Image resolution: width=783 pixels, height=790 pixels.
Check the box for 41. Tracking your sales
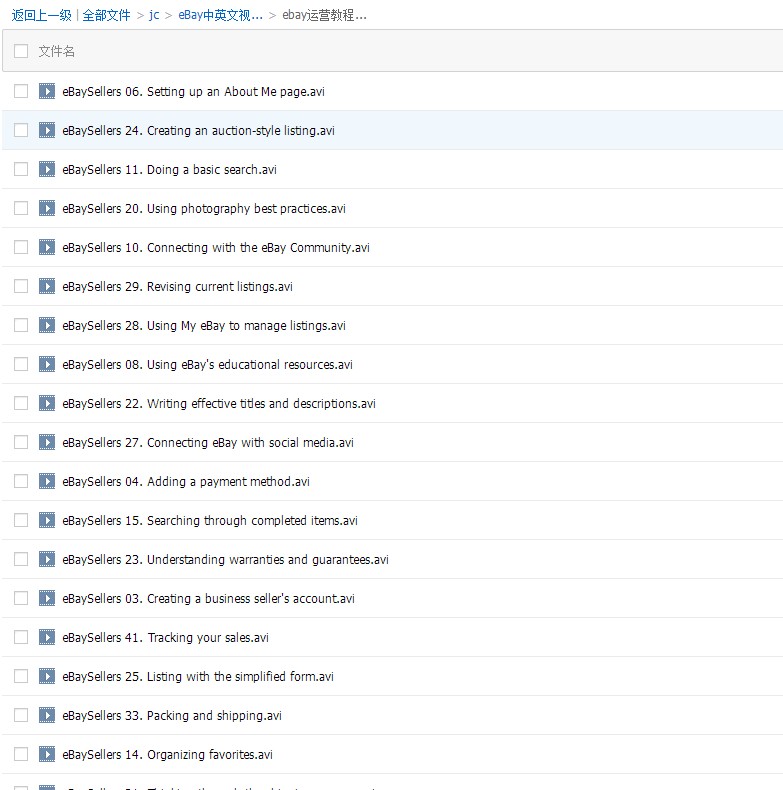21,637
